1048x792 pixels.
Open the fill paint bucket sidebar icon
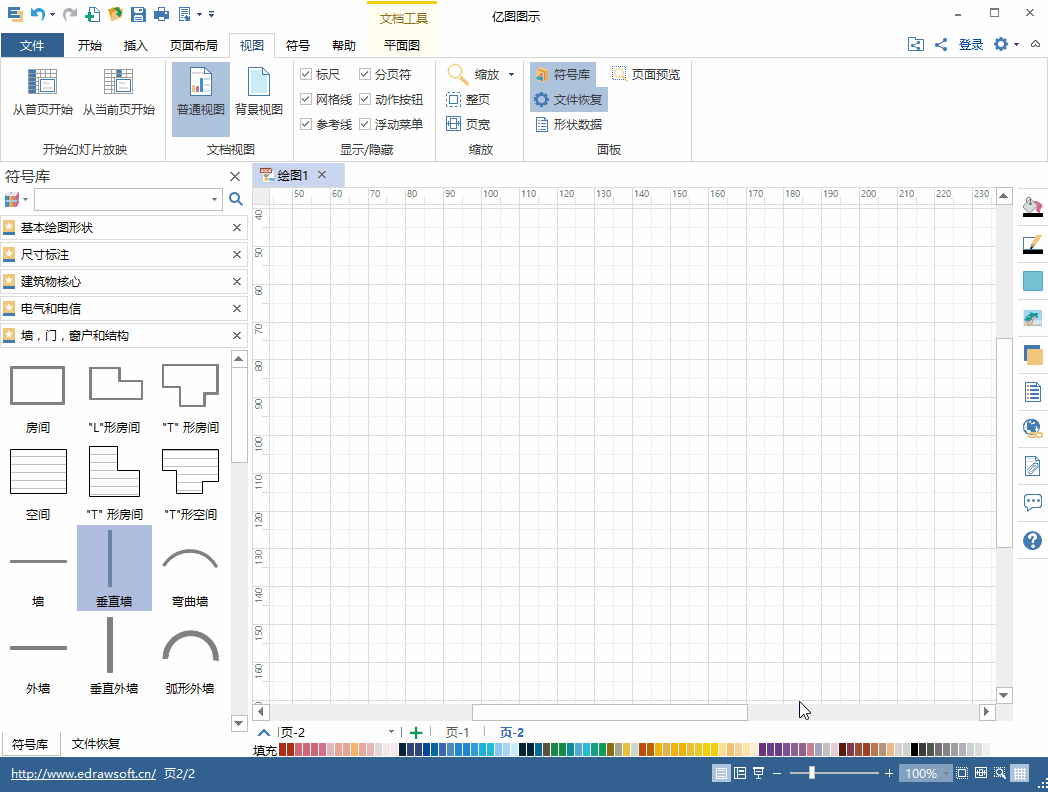pyautogui.click(x=1033, y=206)
